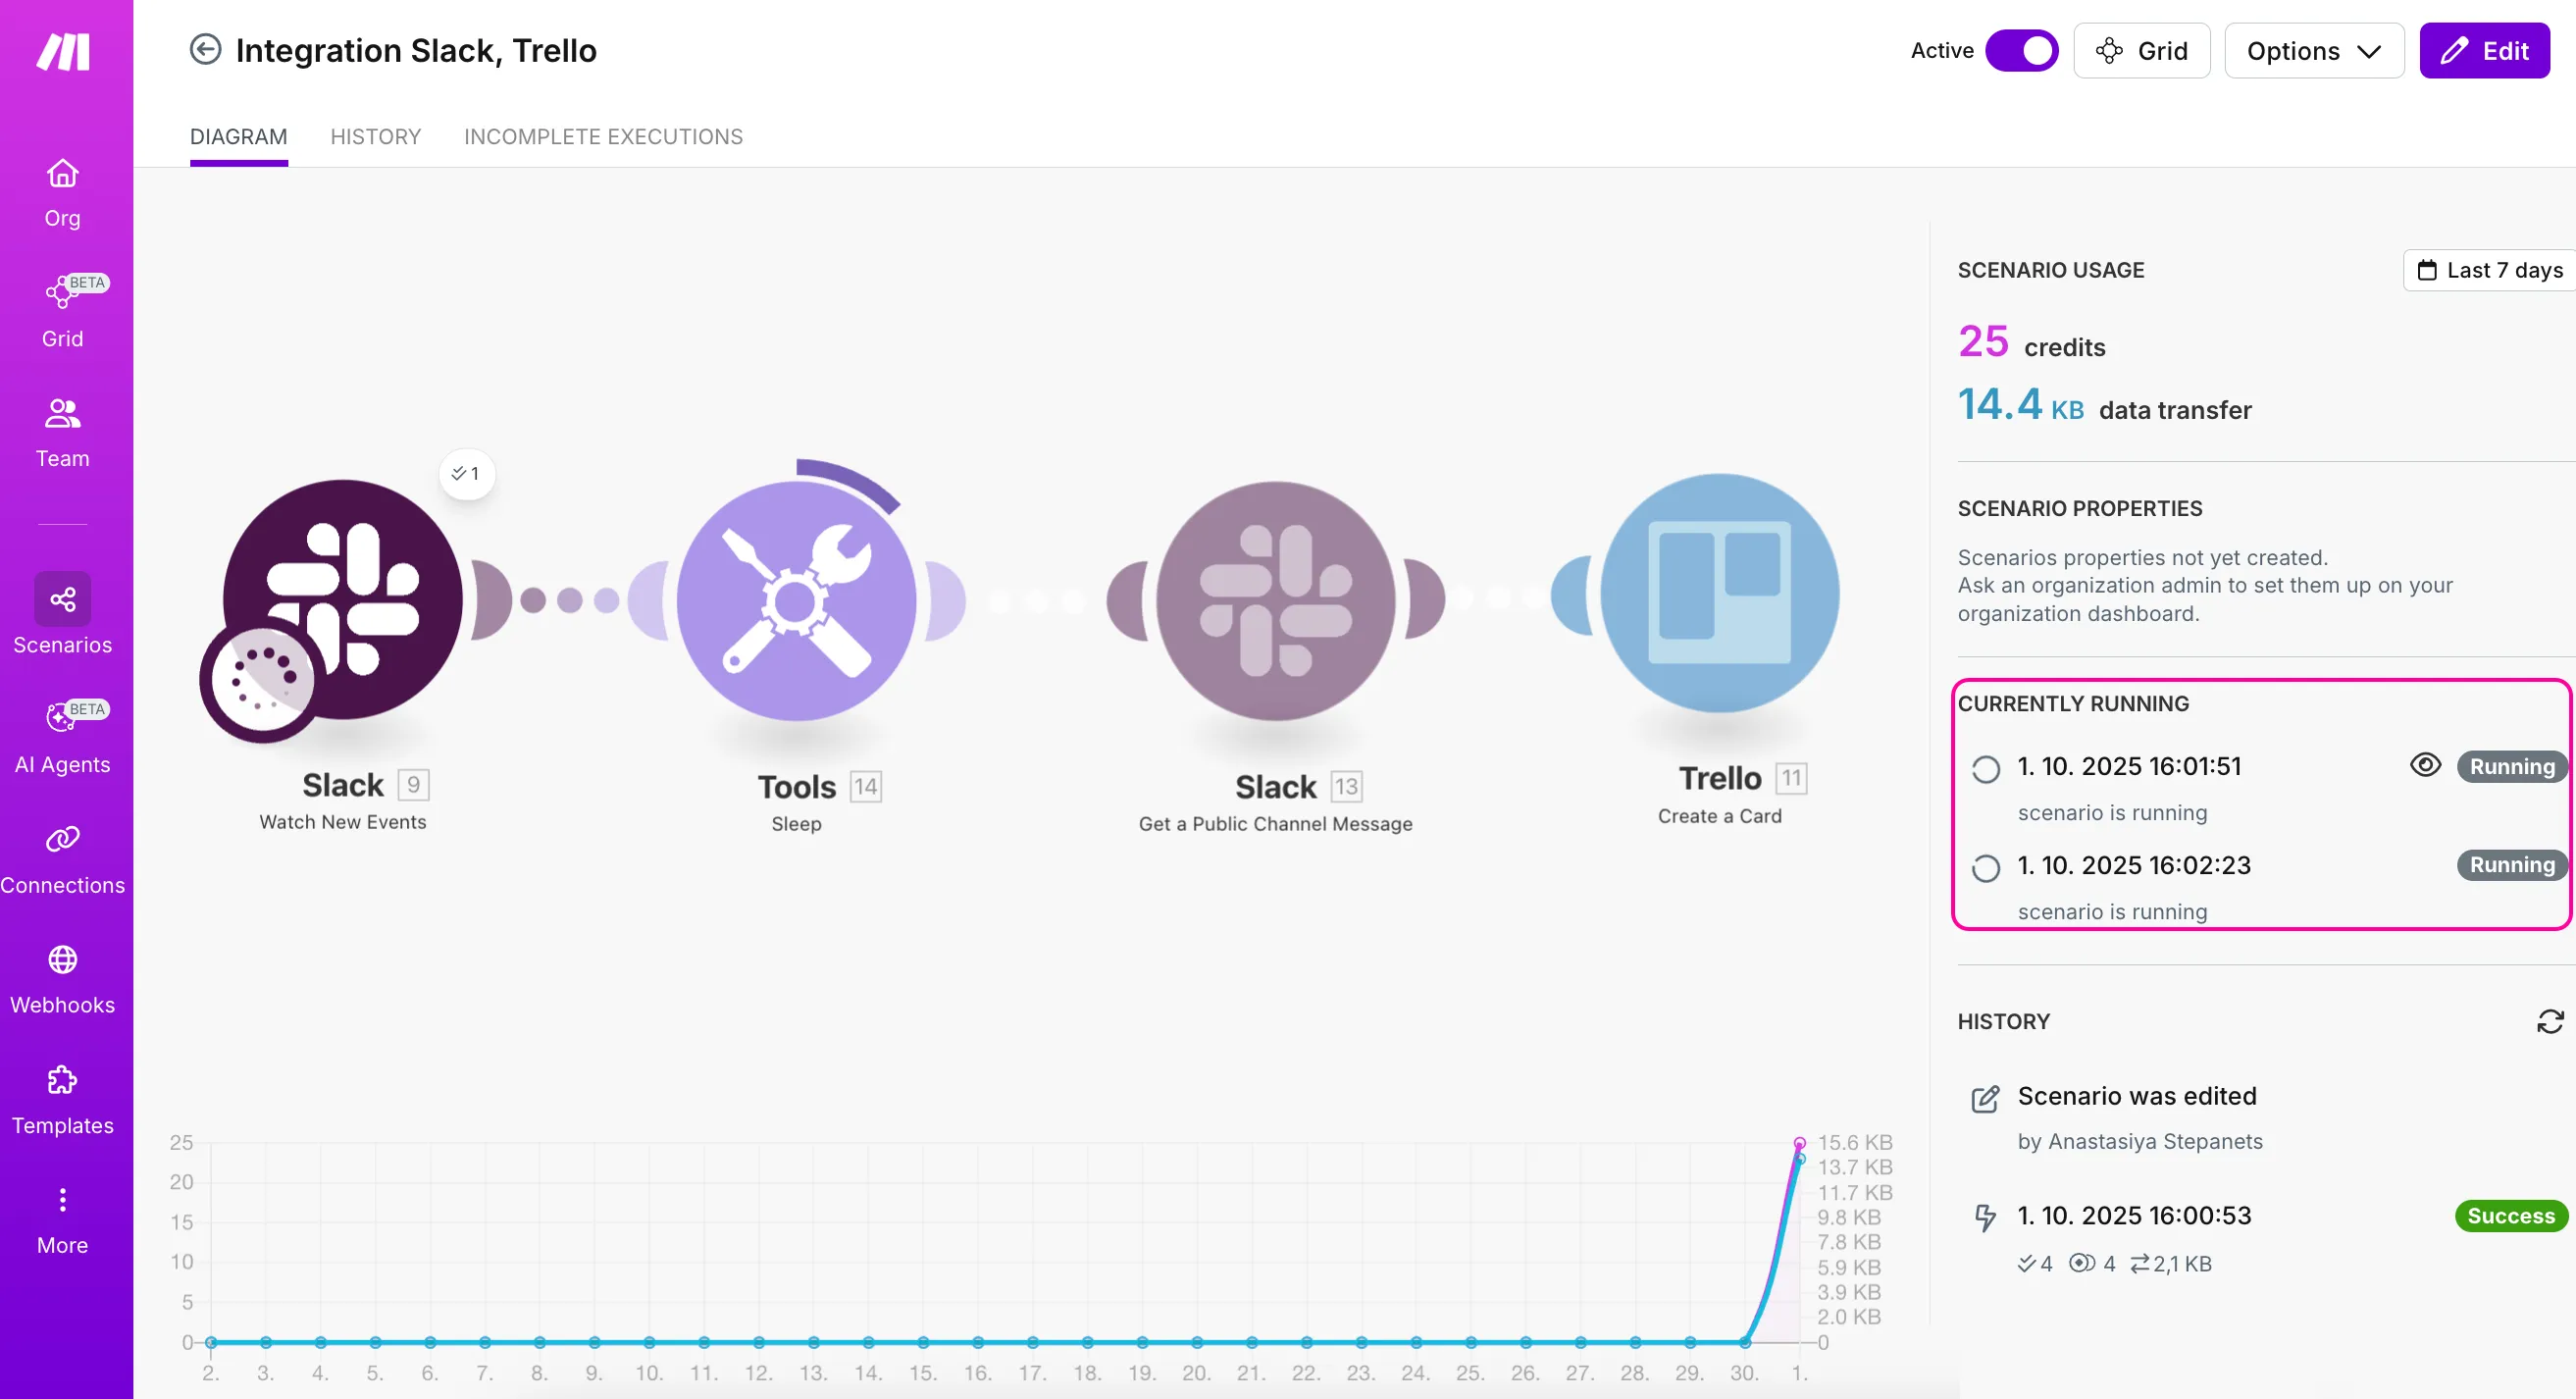Open the successful 16:00:53 execution entry
Screen dimensions: 2576x1399
[x=2134, y=1215]
